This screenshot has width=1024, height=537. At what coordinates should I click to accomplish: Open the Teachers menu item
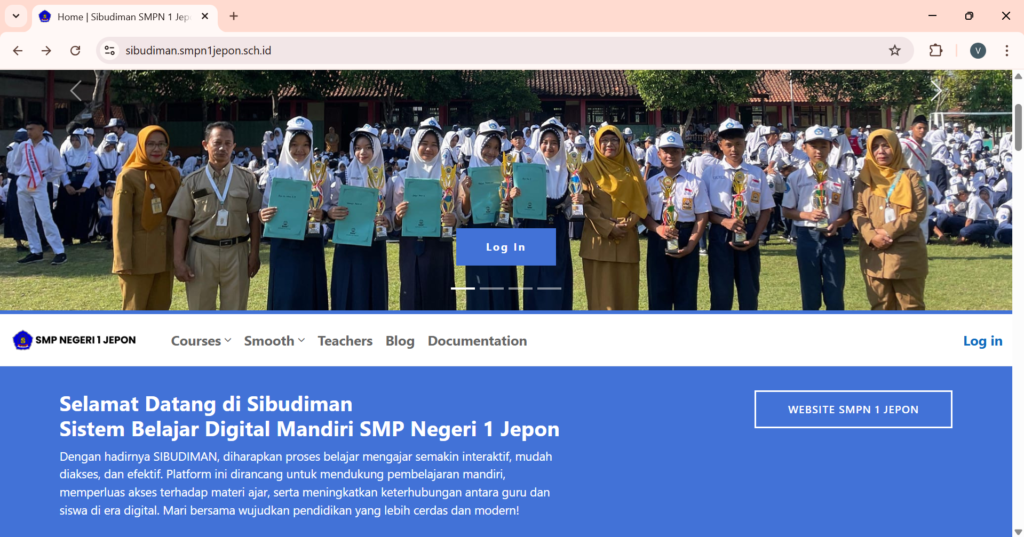[345, 341]
